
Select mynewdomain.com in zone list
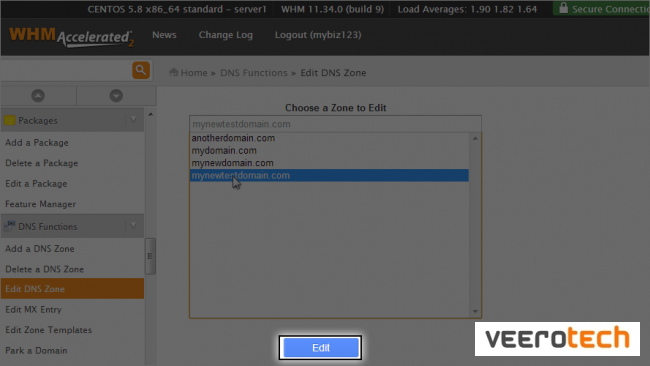[x=330, y=163]
